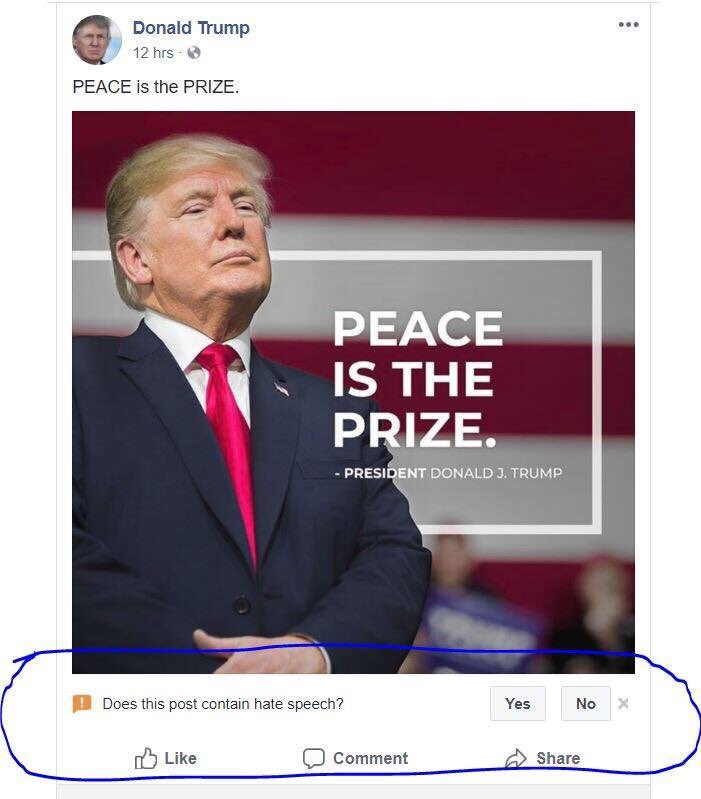The image size is (701, 799).
Task: Click the thumbs-up Like icon
Action: [146, 758]
